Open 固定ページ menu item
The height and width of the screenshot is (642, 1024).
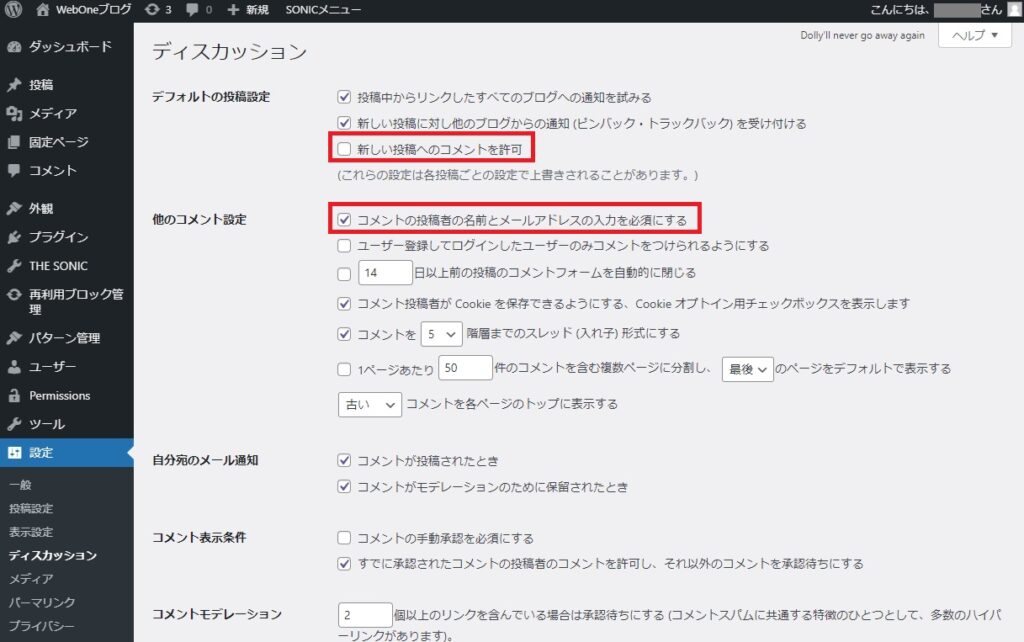click(59, 142)
